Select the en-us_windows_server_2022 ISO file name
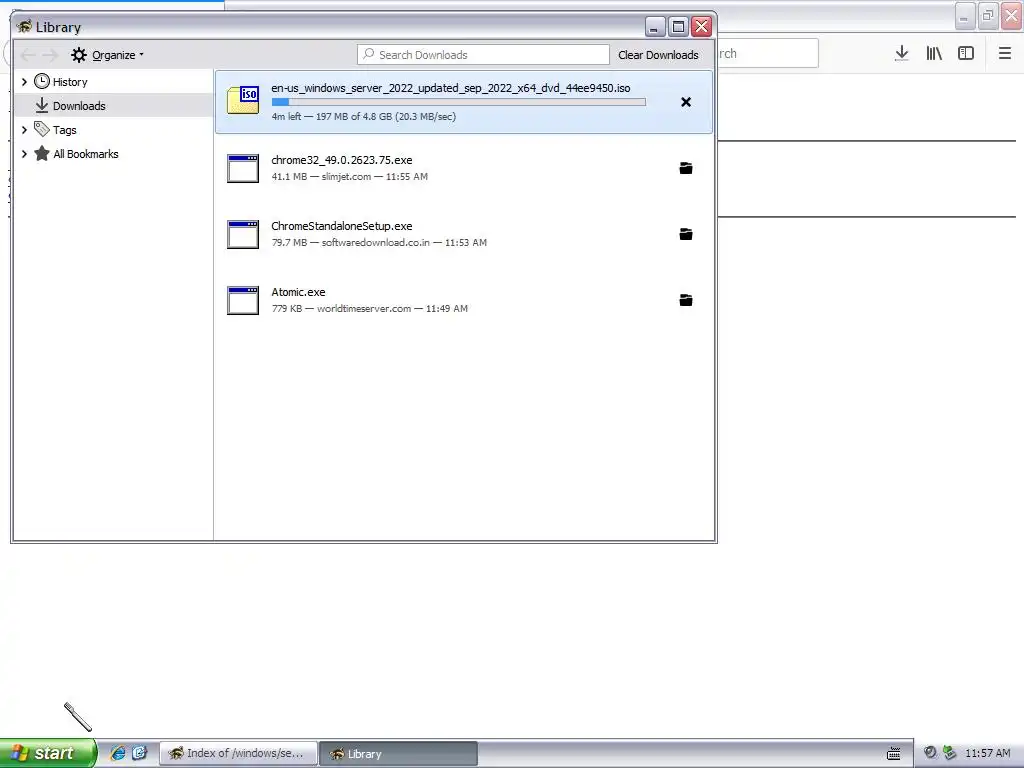 451,88
